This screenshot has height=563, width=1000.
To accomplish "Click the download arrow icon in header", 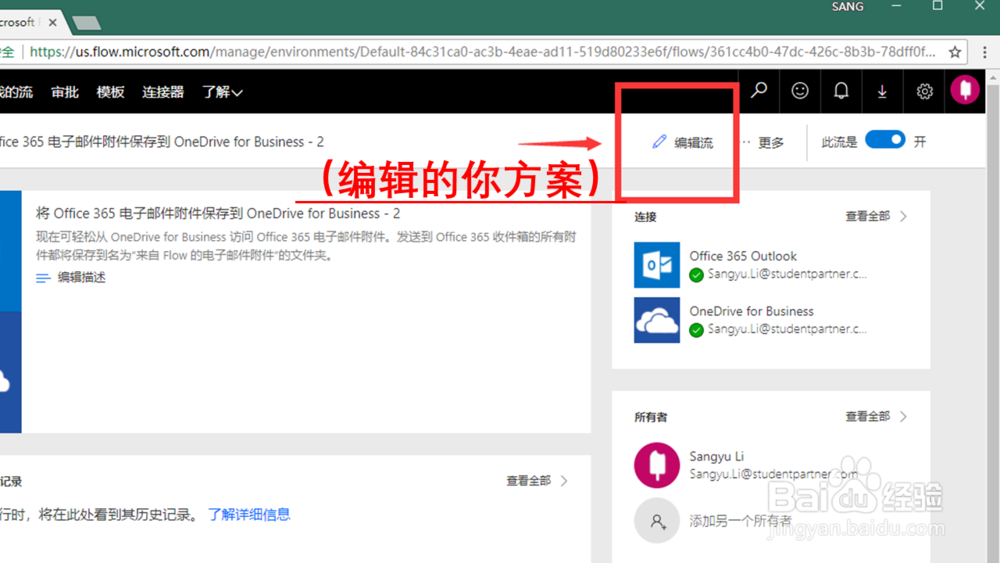I will pyautogui.click(x=882, y=92).
